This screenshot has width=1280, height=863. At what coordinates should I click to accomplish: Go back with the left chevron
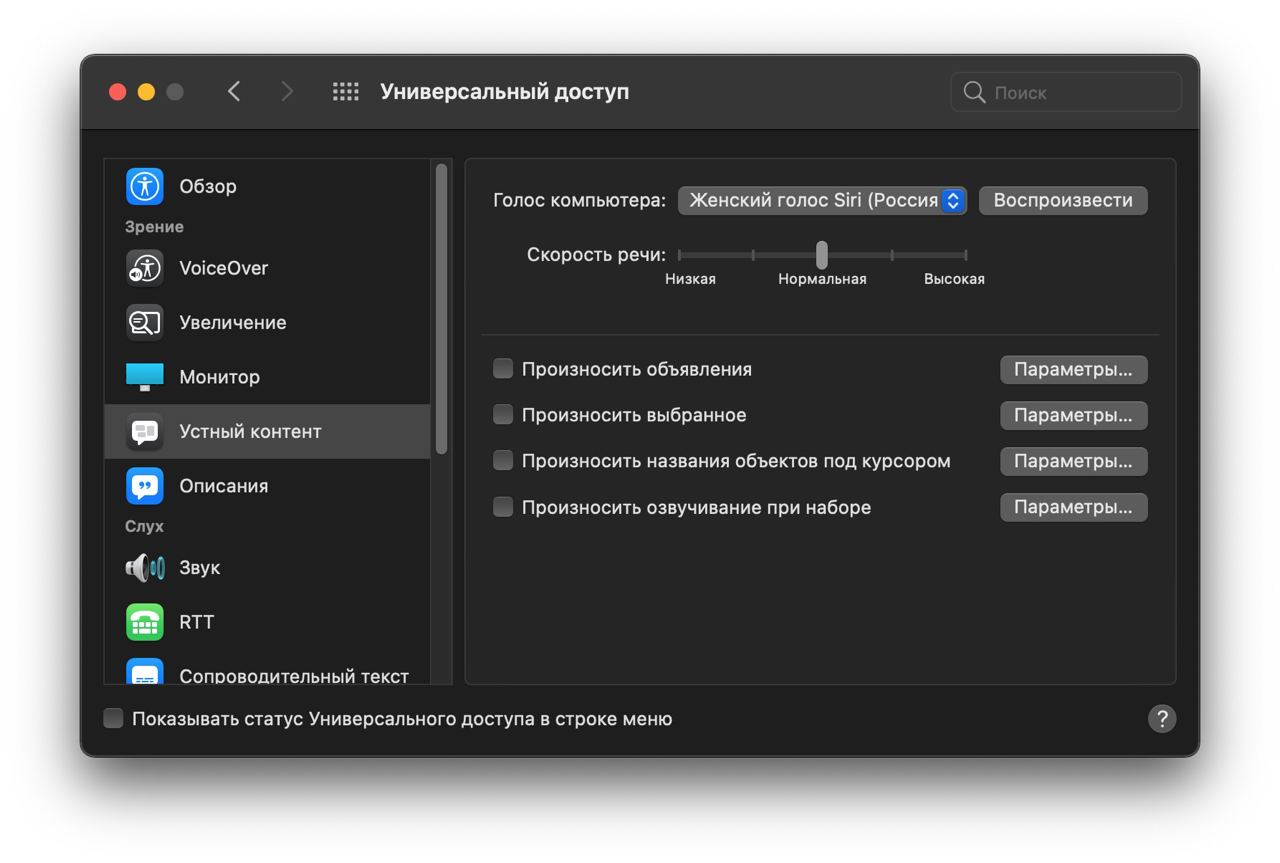point(234,92)
